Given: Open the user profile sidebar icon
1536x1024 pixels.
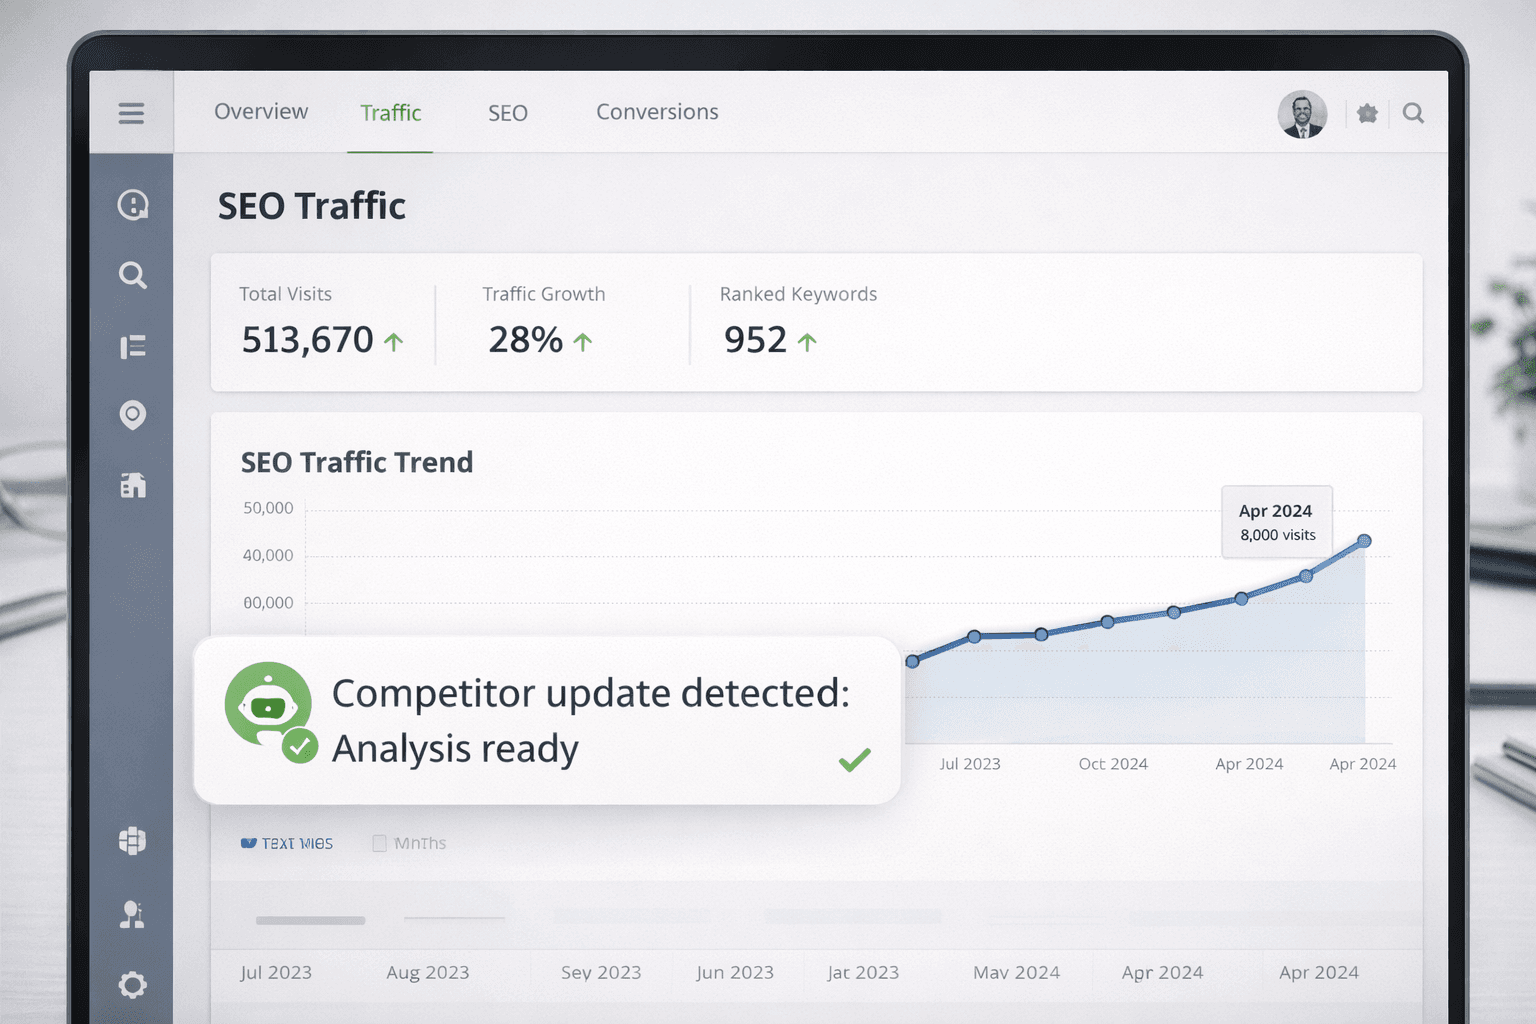Looking at the screenshot, I should (132, 914).
